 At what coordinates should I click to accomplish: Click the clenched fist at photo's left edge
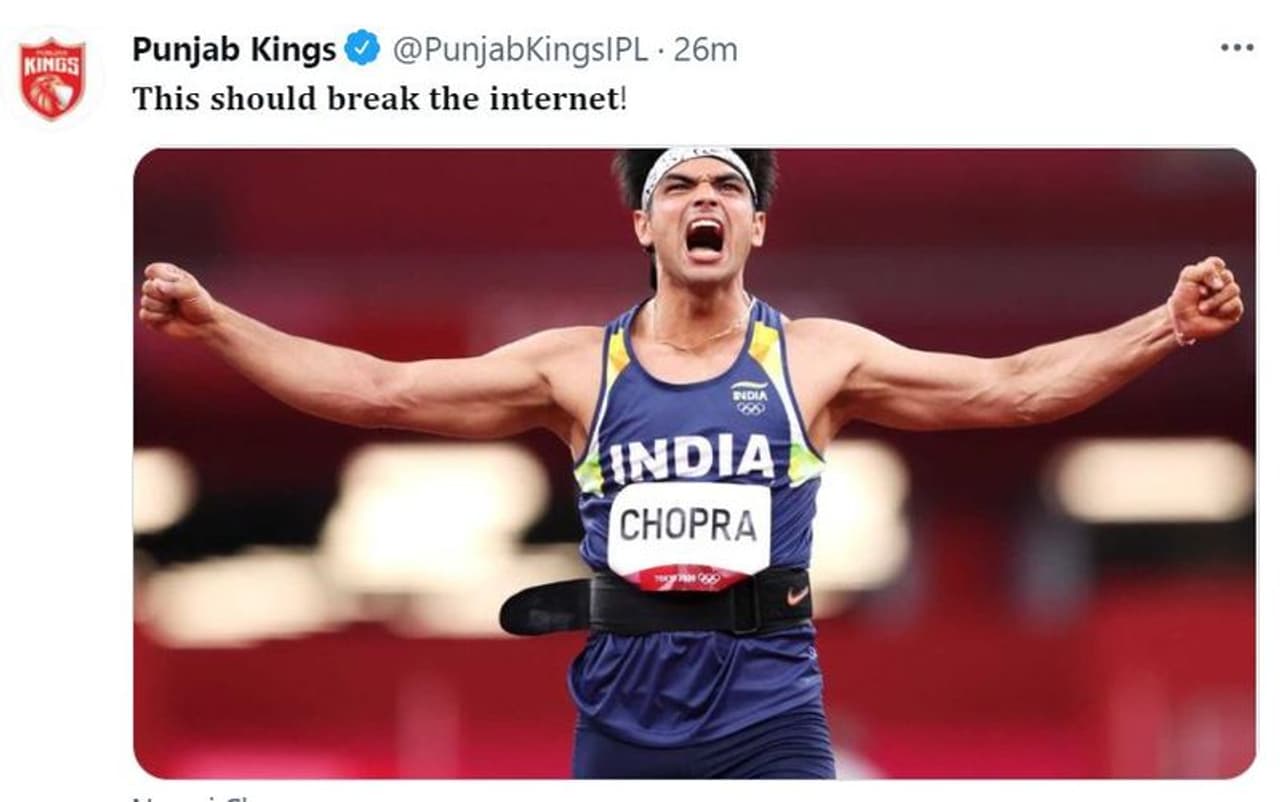[x=173, y=298]
